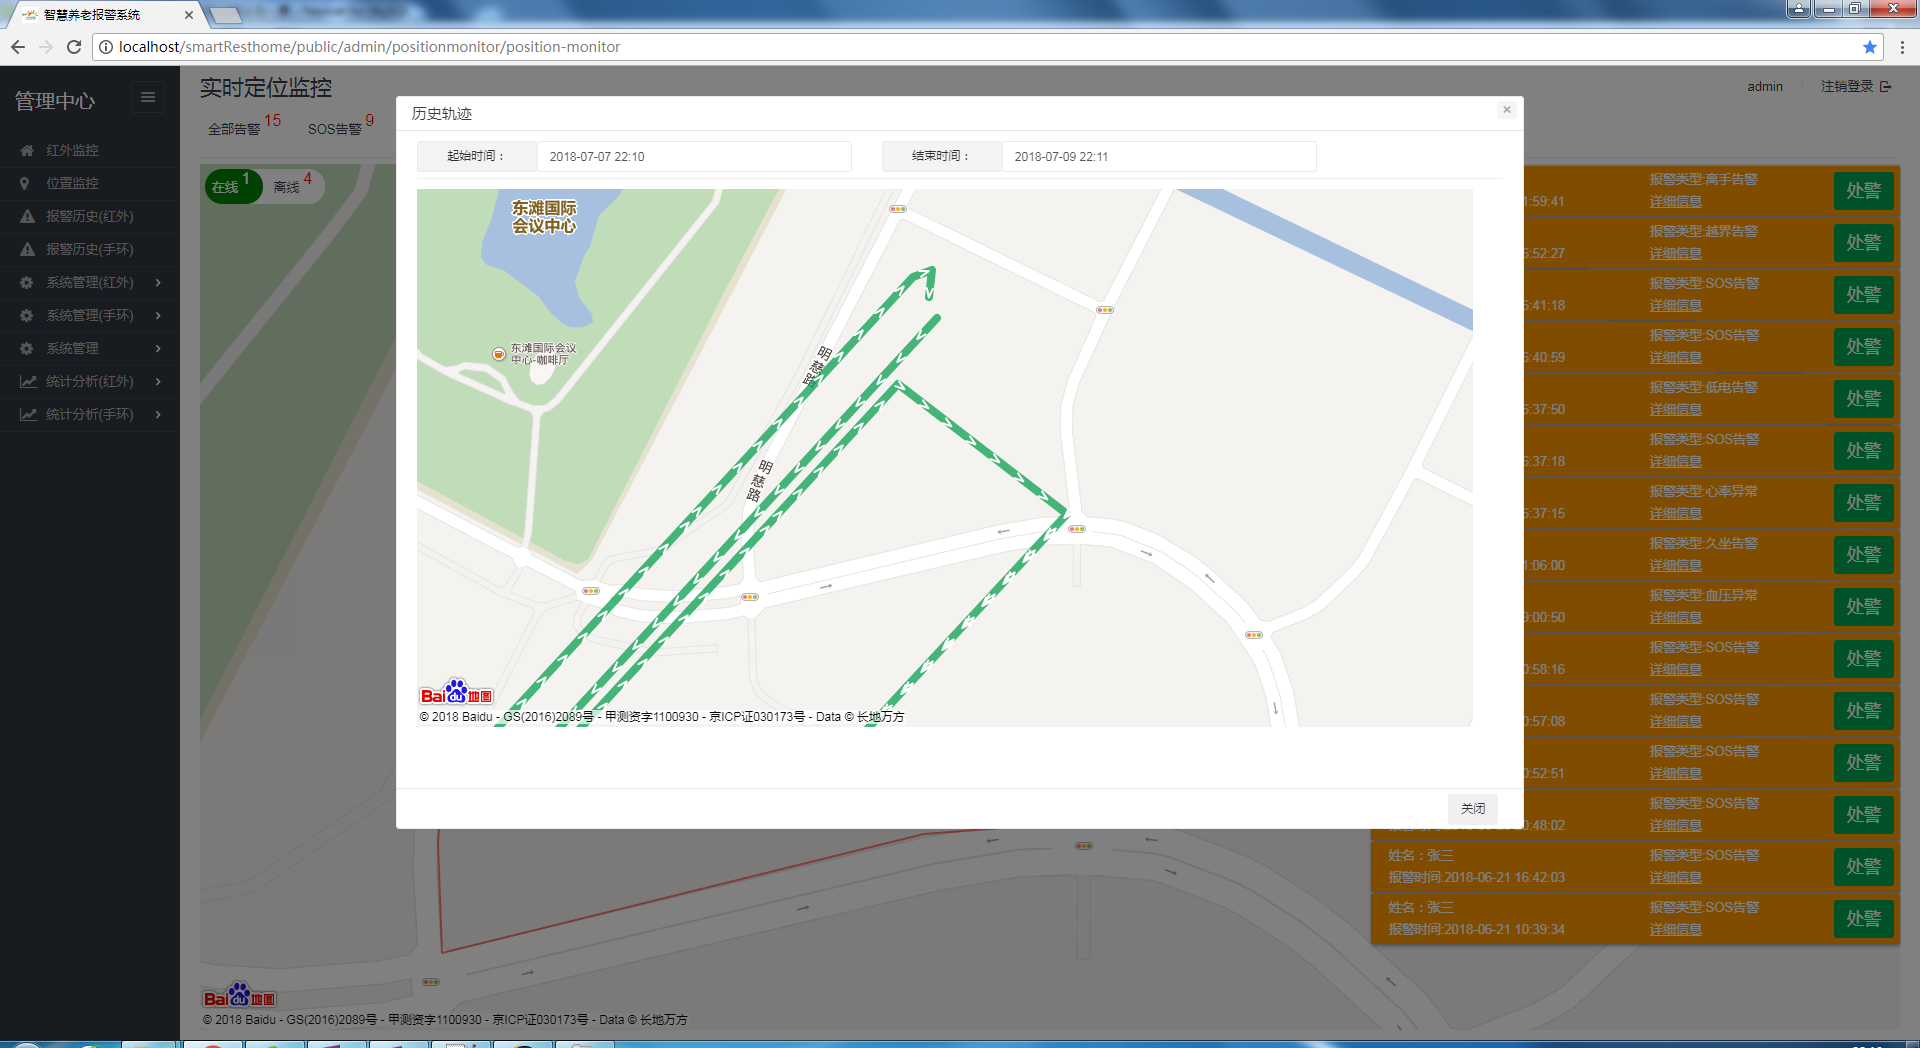Expand the 系统管理(红外) submenu
Image resolution: width=1920 pixels, height=1048 pixels.
[x=89, y=282]
